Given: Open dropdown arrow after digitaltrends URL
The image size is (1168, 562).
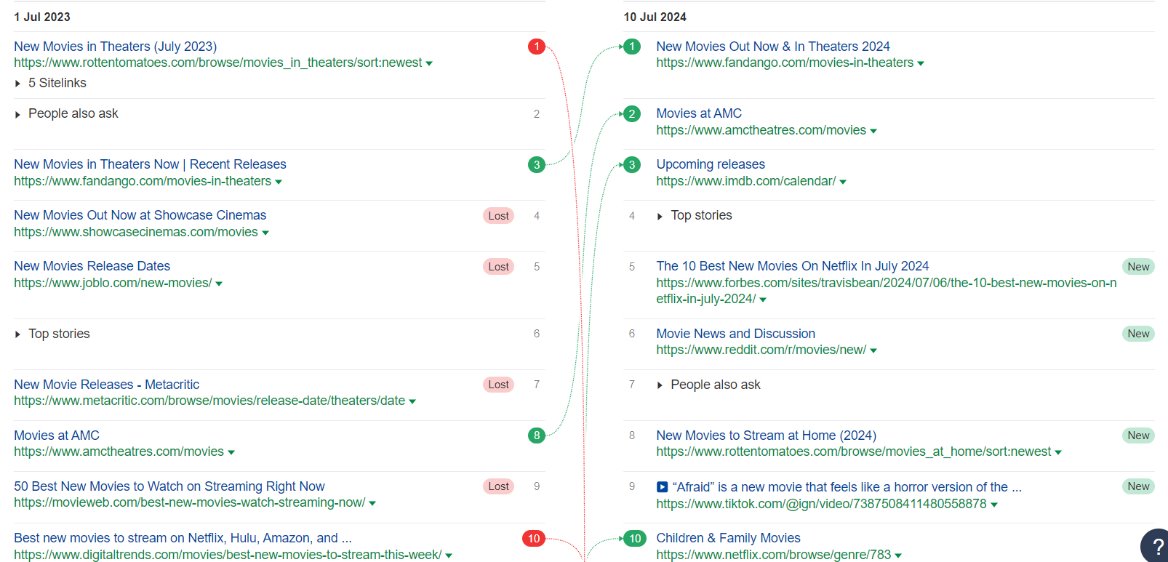Looking at the screenshot, I should click(x=449, y=555).
